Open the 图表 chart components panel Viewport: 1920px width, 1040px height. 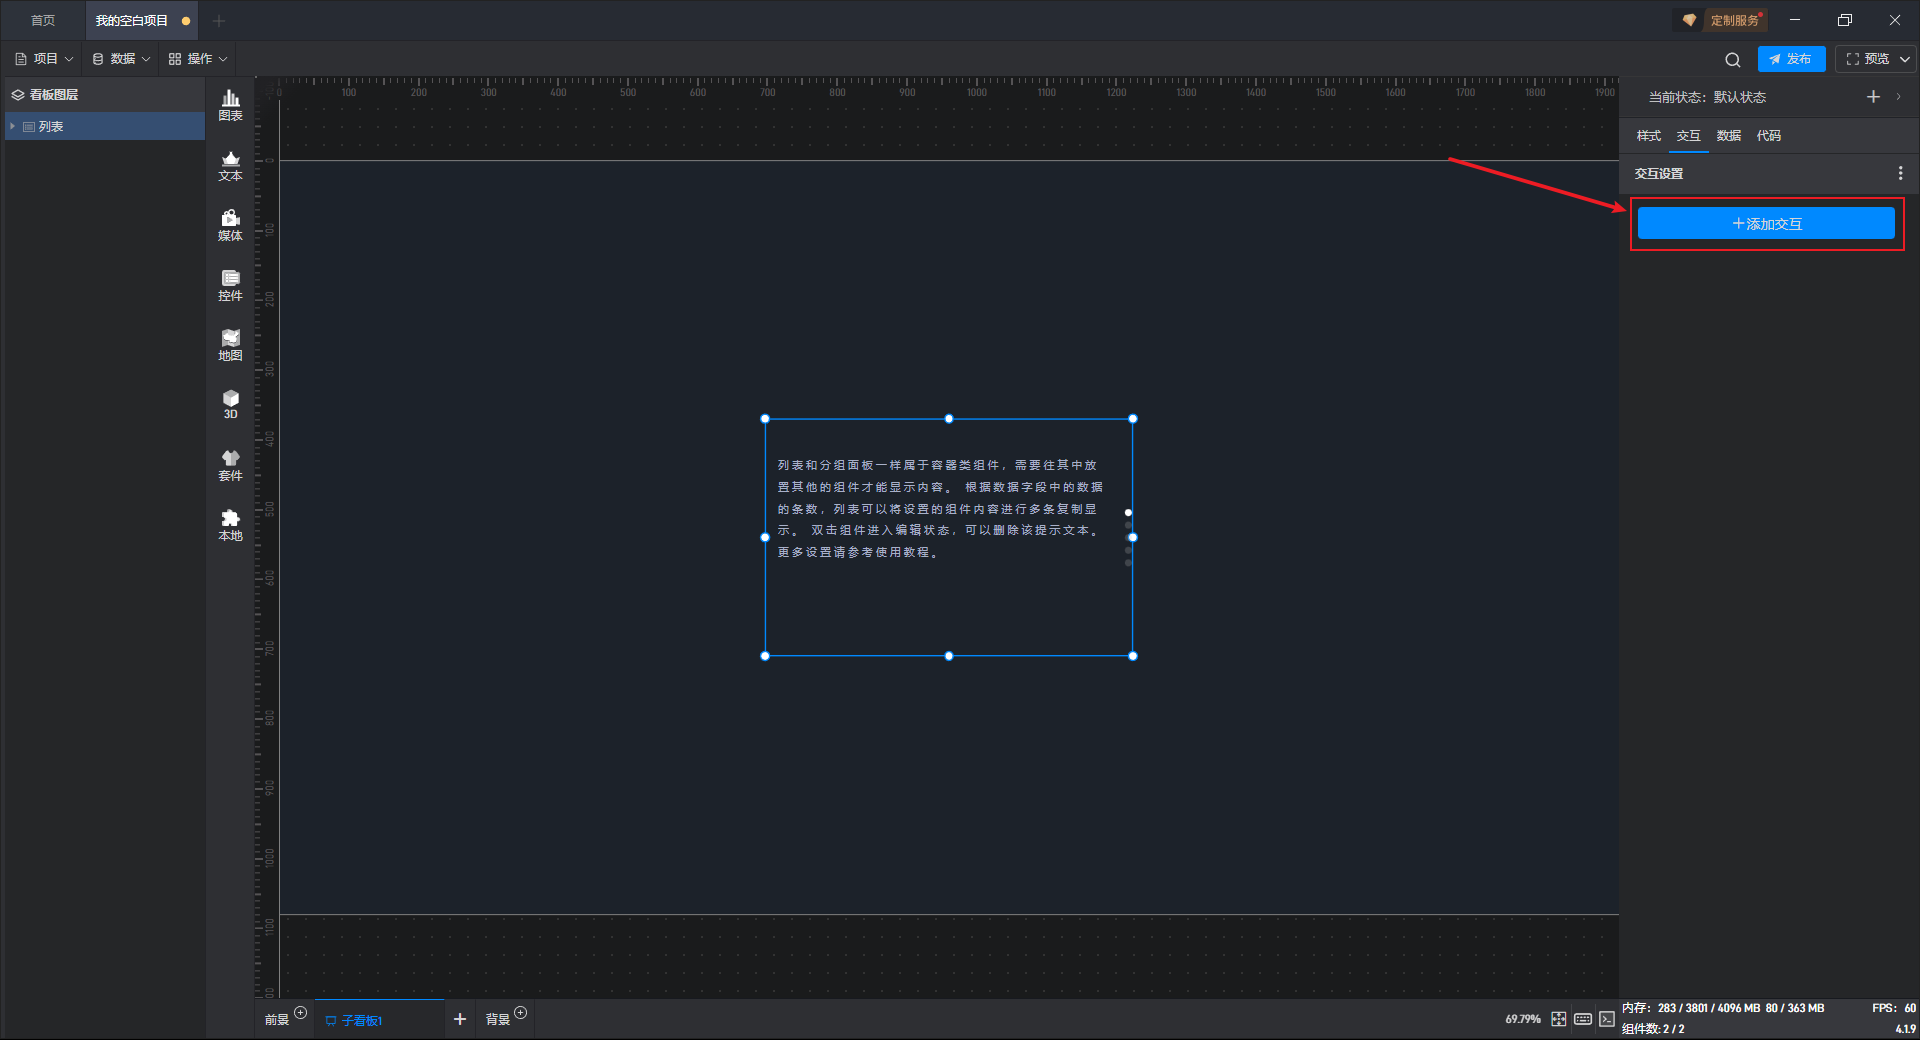click(x=230, y=105)
